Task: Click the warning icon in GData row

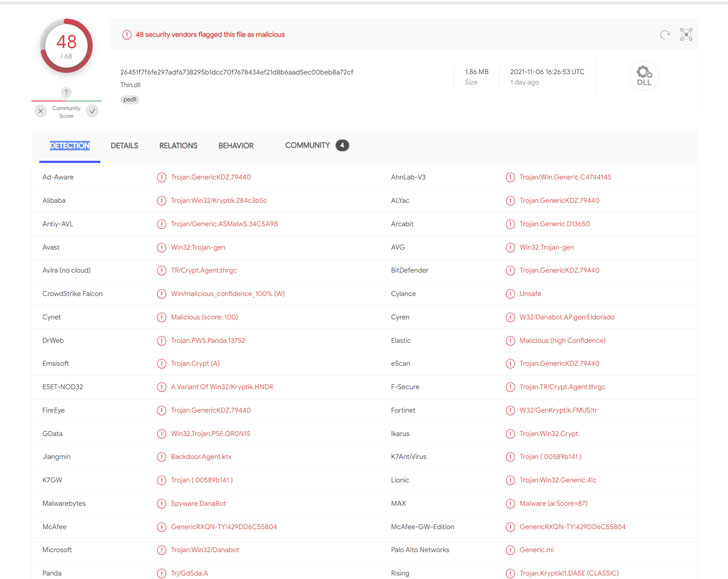Action: tap(162, 434)
